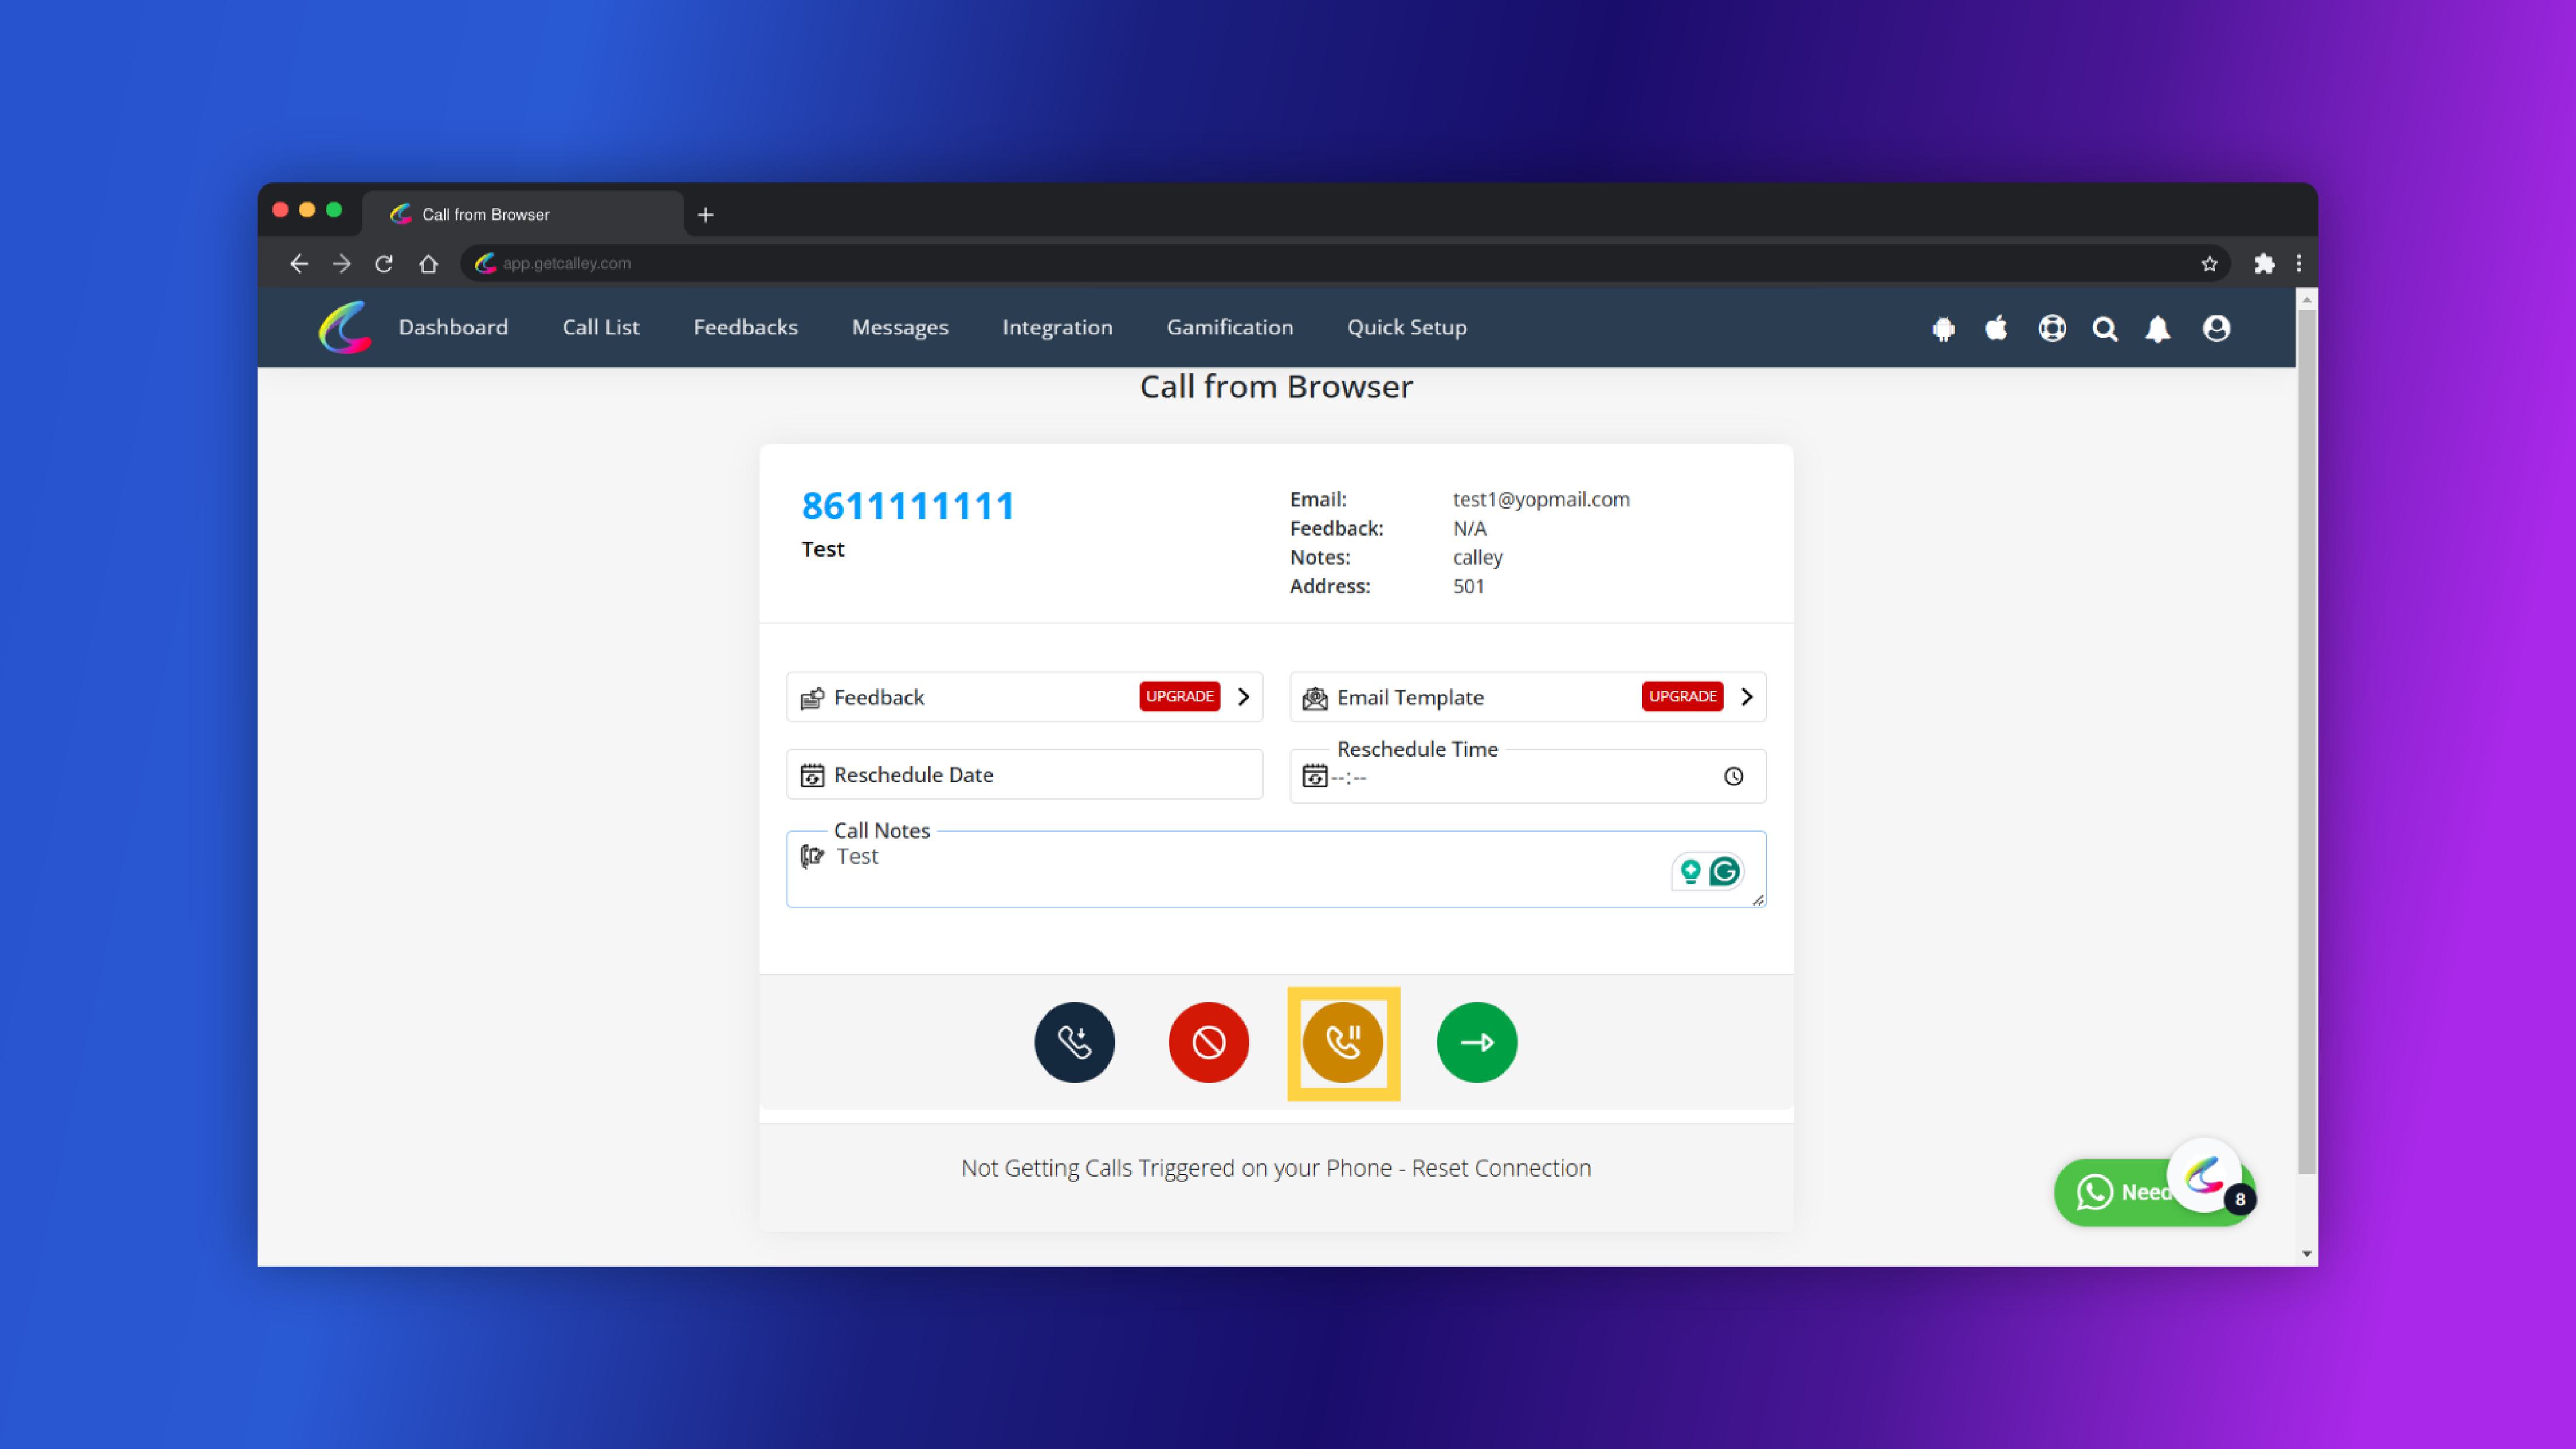
Task: Select the Call from Browser tab
Action: click(x=522, y=214)
